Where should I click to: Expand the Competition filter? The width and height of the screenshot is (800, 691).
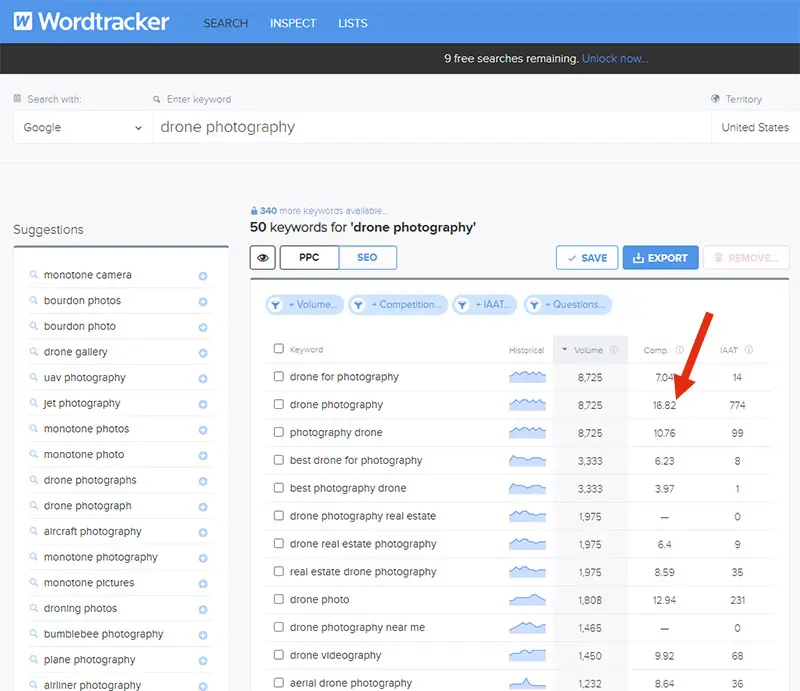tap(398, 305)
